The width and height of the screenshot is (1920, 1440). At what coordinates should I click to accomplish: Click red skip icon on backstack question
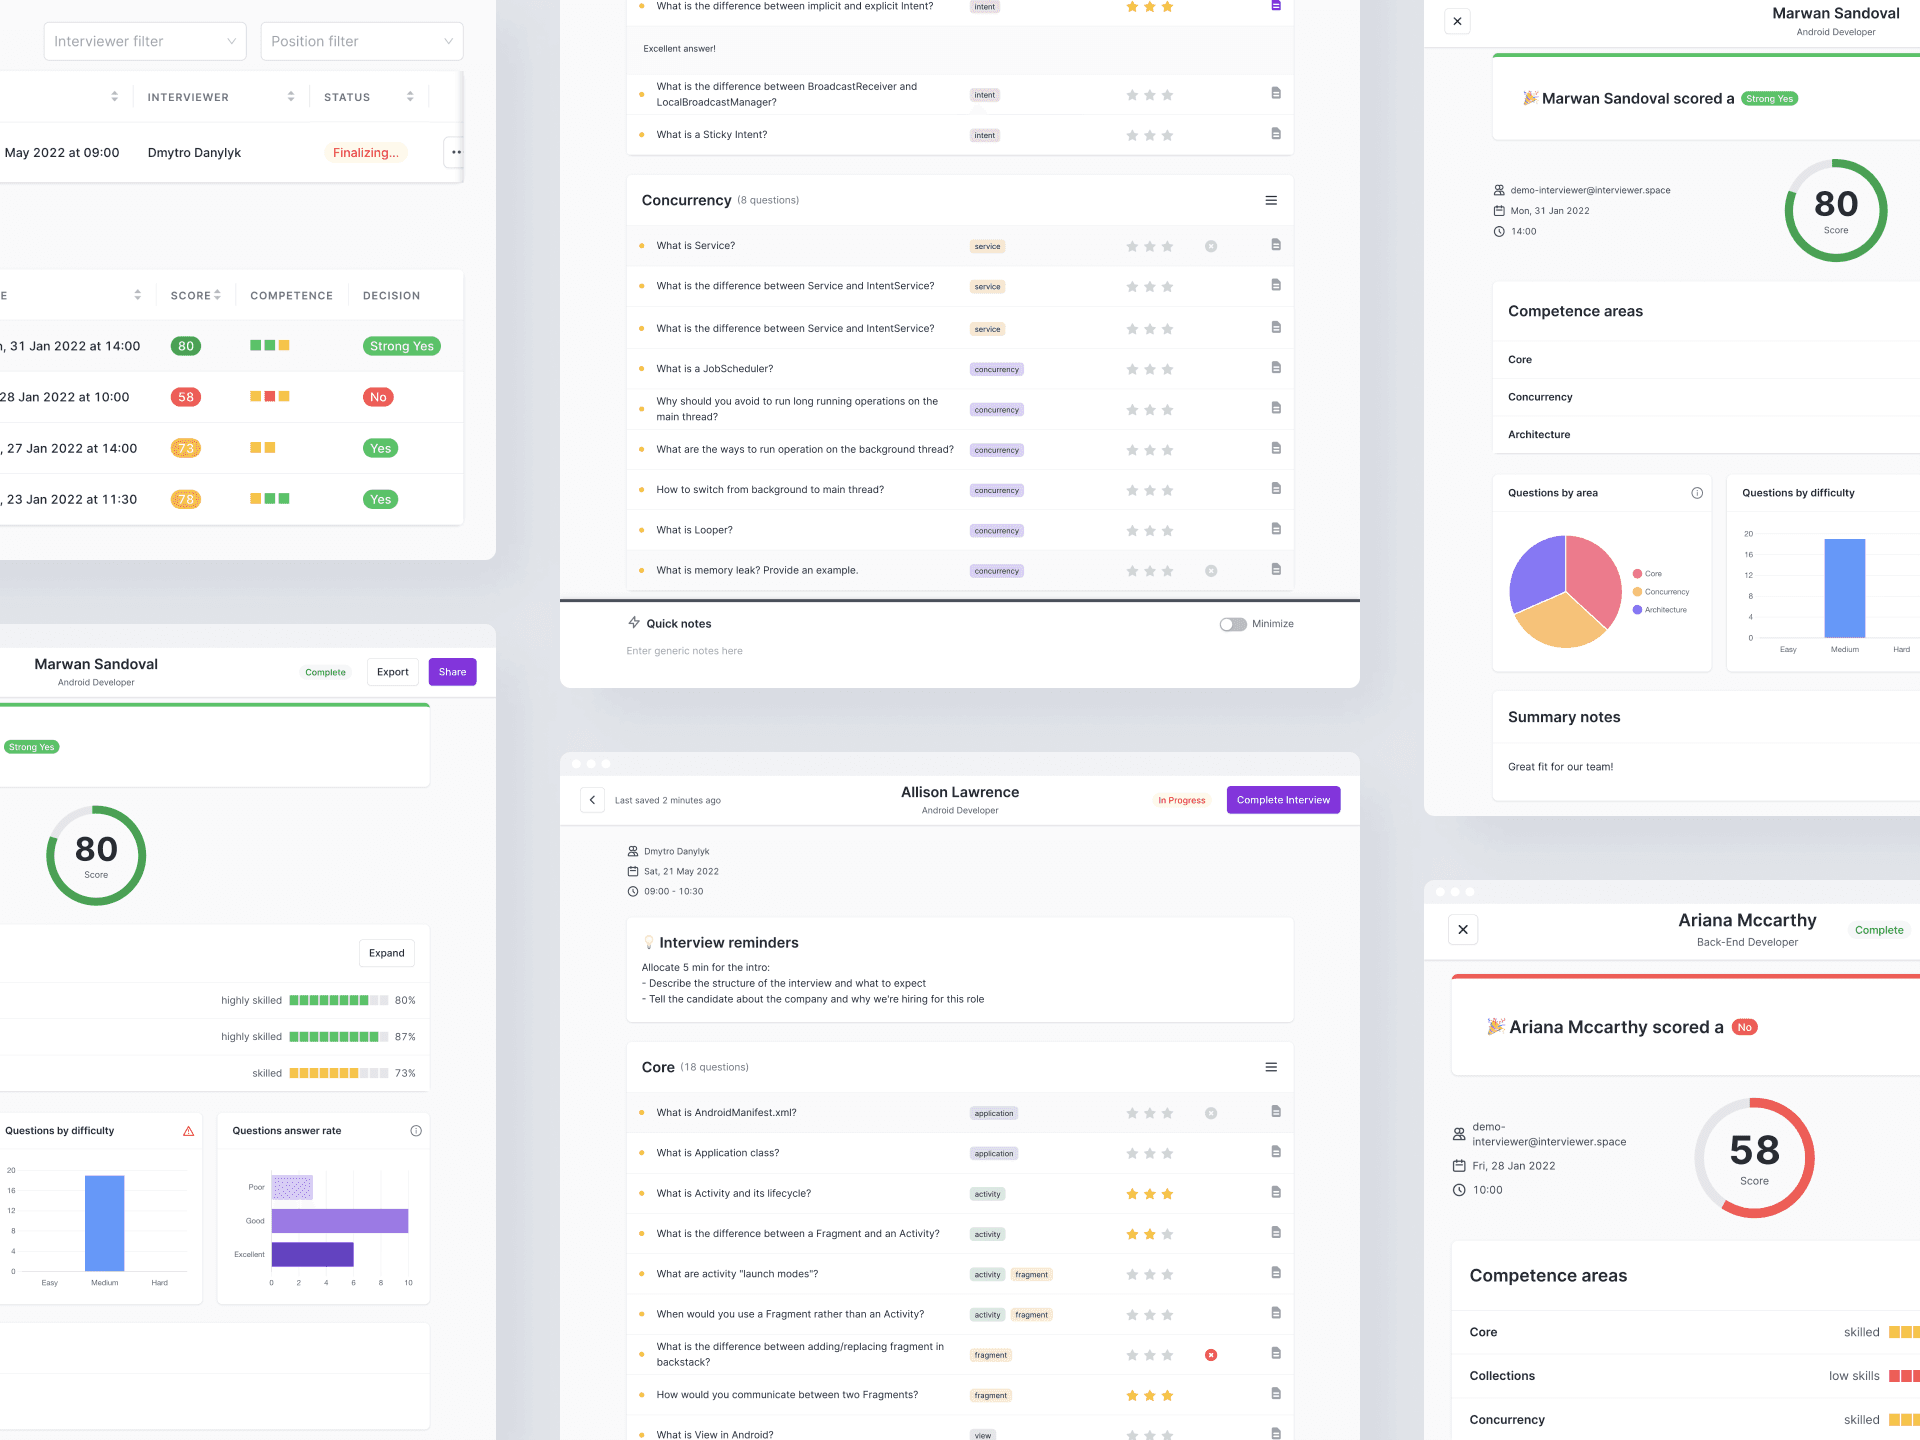pyautogui.click(x=1211, y=1355)
